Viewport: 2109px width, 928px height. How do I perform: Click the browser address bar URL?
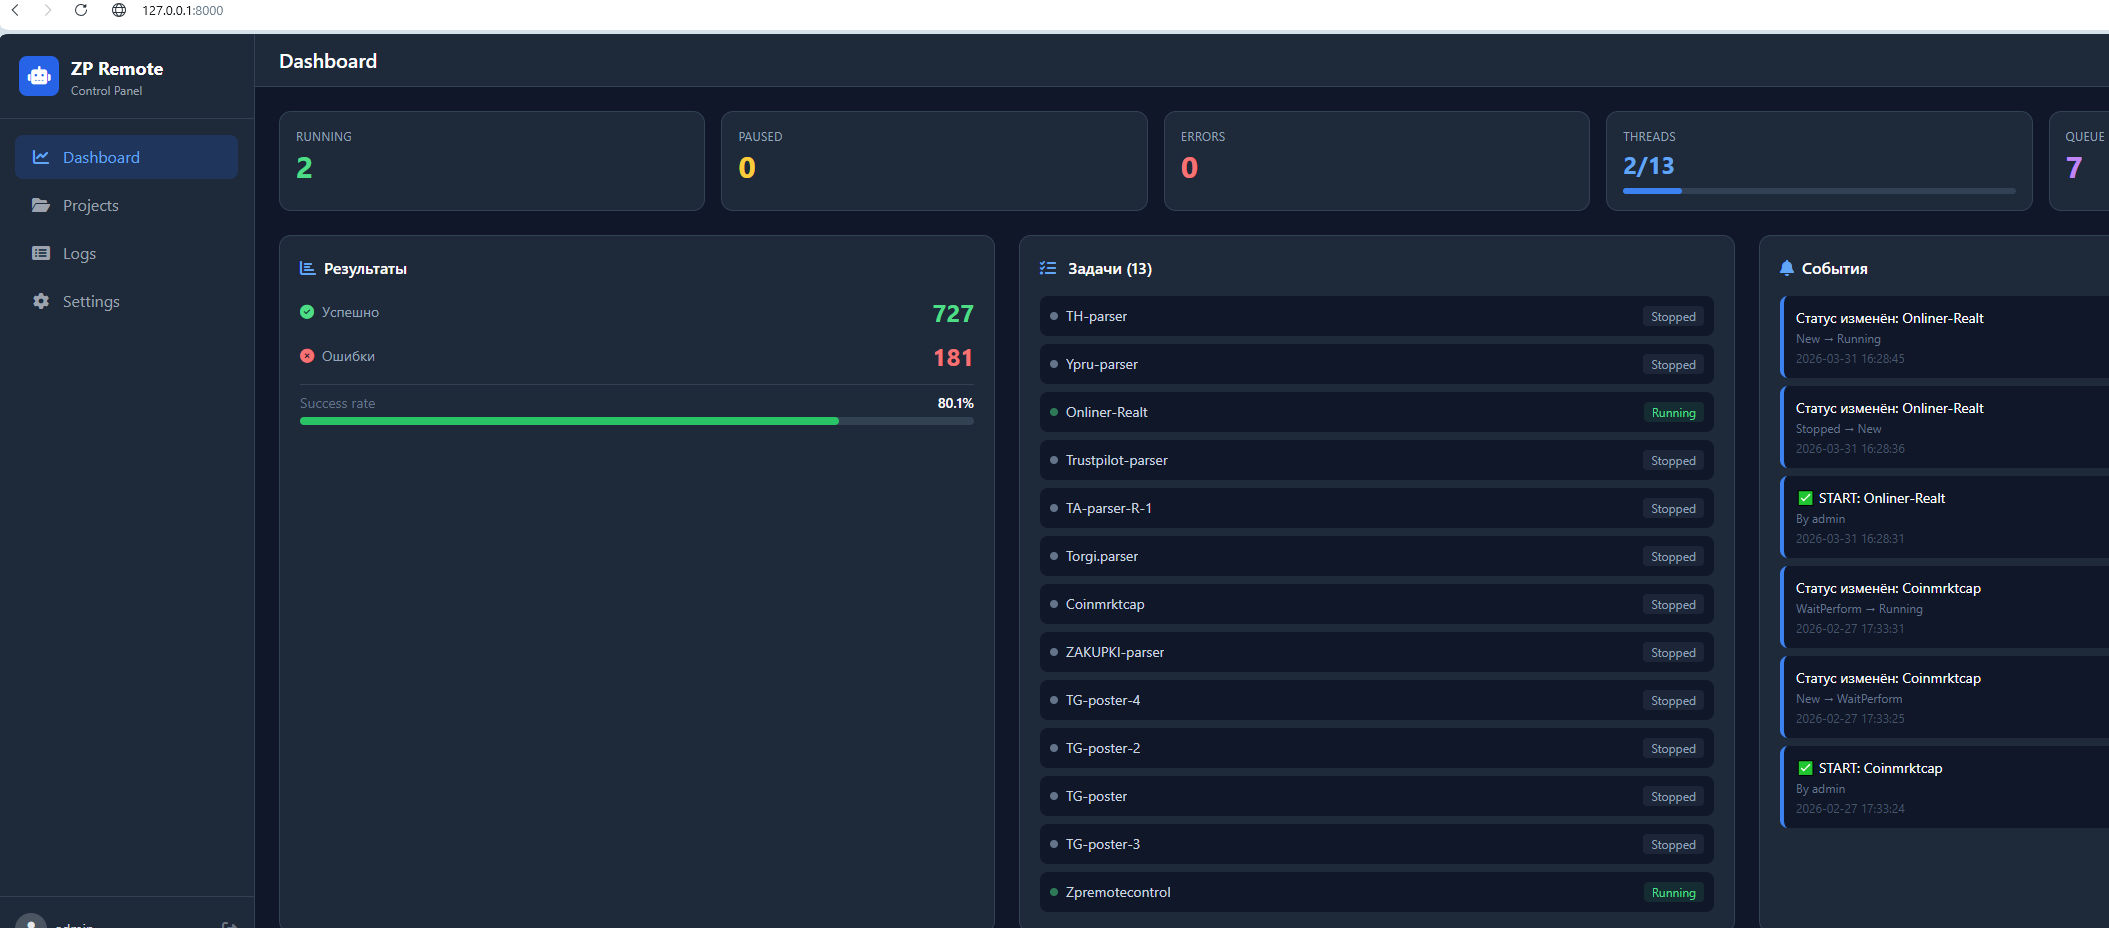coord(183,10)
